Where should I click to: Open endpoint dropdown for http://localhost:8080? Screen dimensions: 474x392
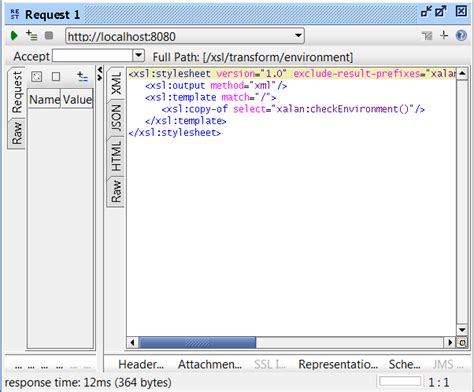pos(298,35)
